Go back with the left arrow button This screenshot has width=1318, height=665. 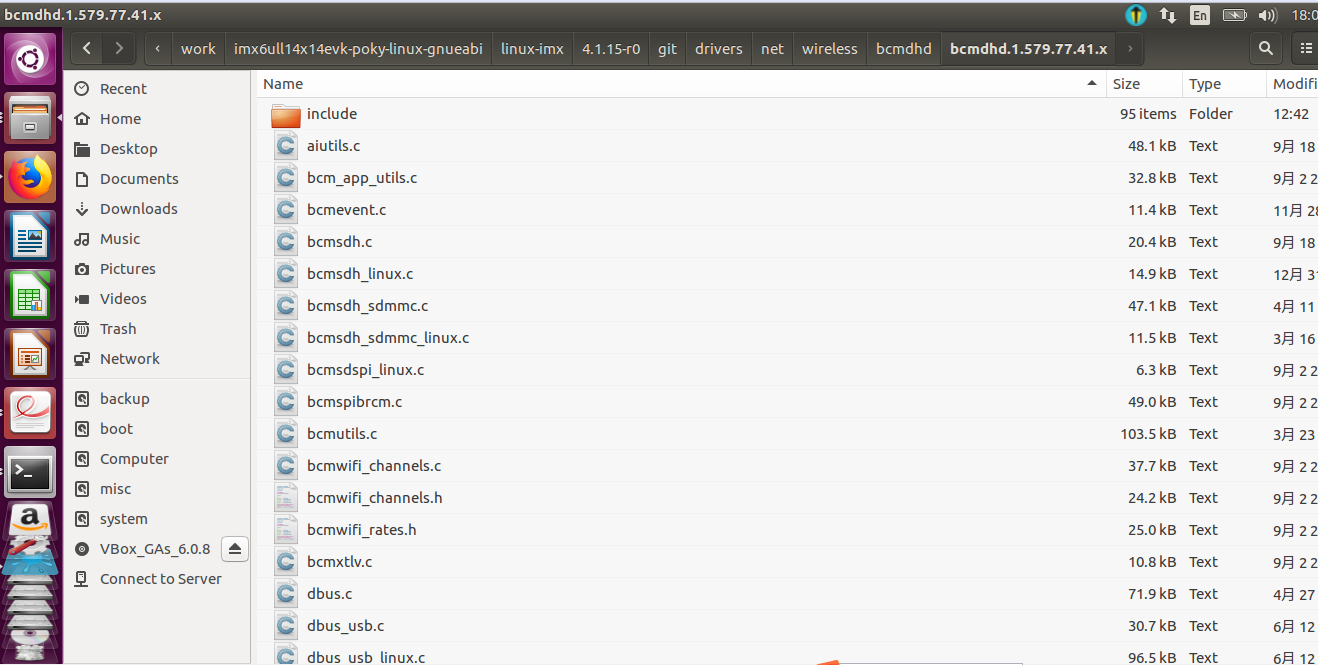87,48
